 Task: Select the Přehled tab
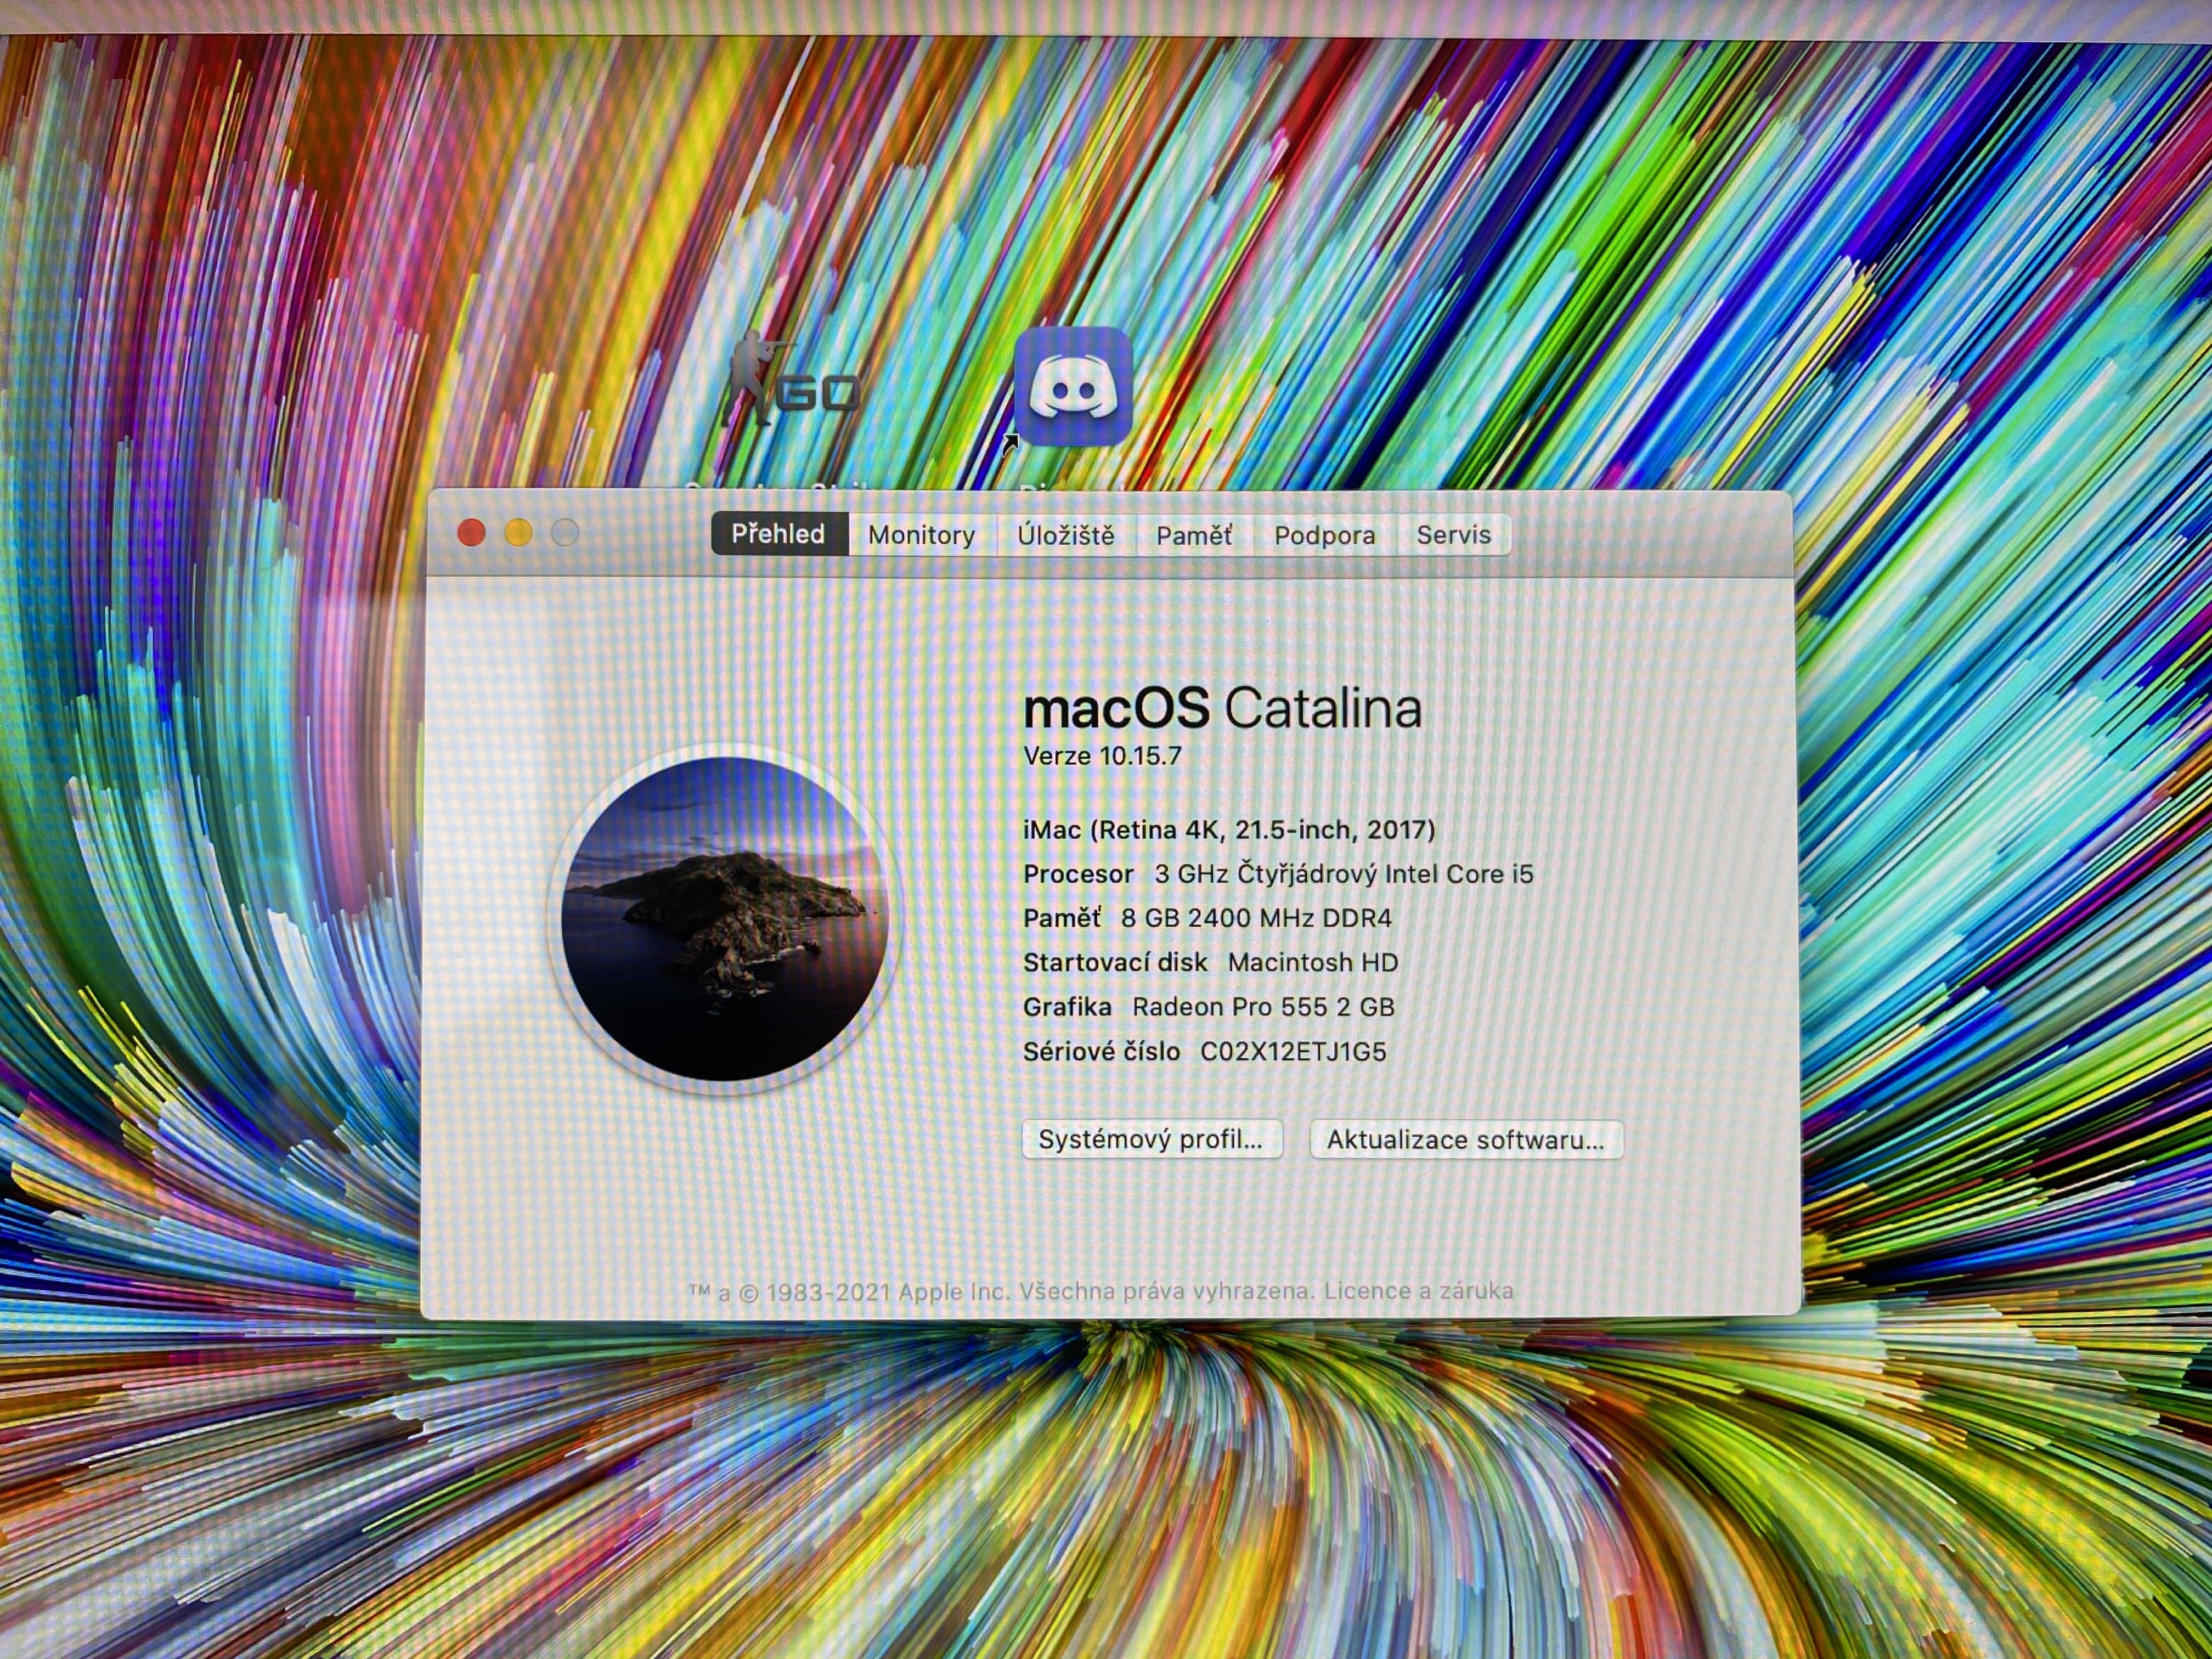pyautogui.click(x=778, y=534)
